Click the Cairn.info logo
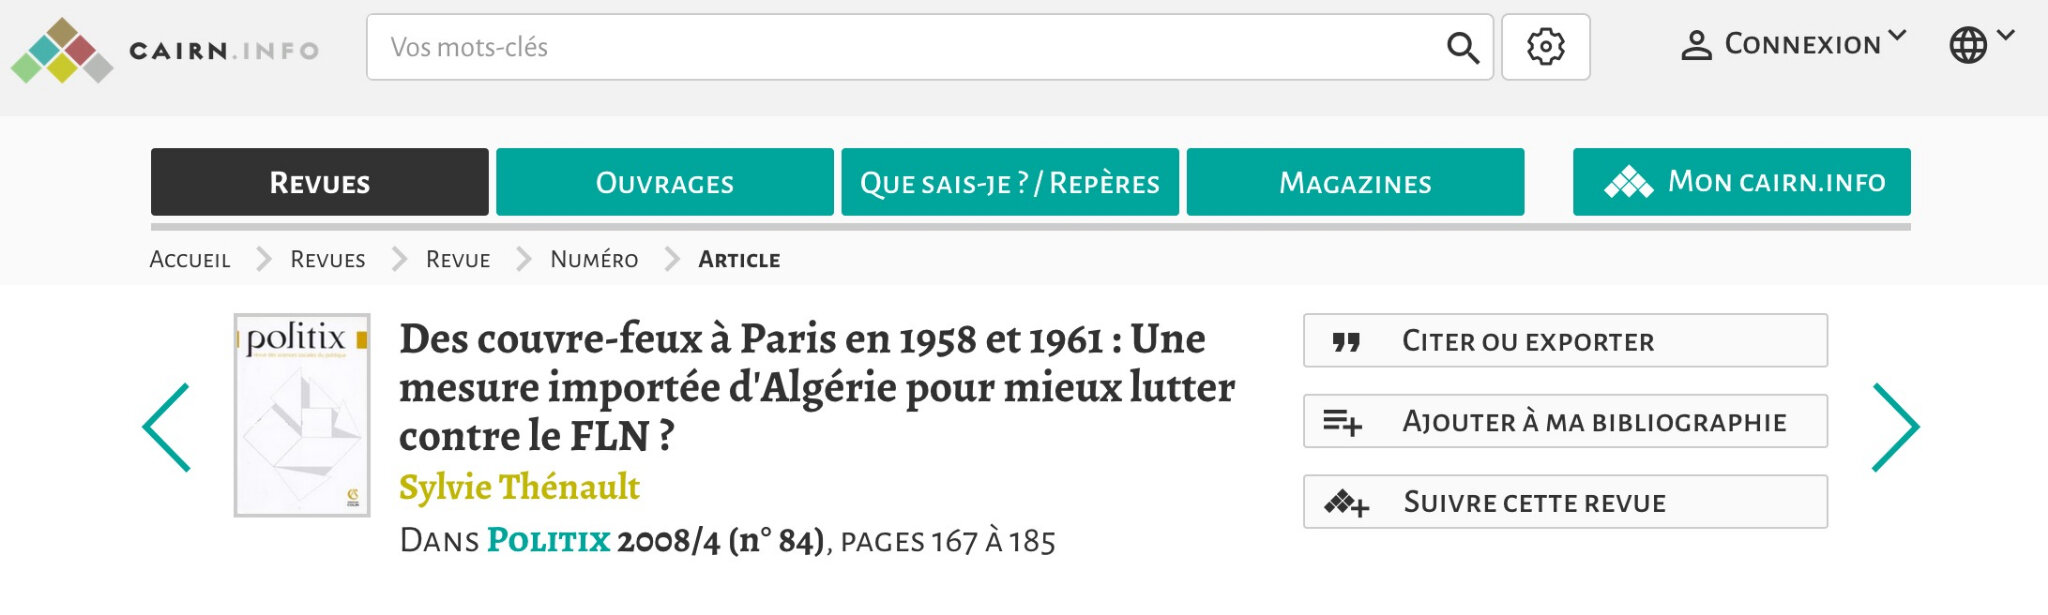This screenshot has width=2048, height=615. (165, 49)
